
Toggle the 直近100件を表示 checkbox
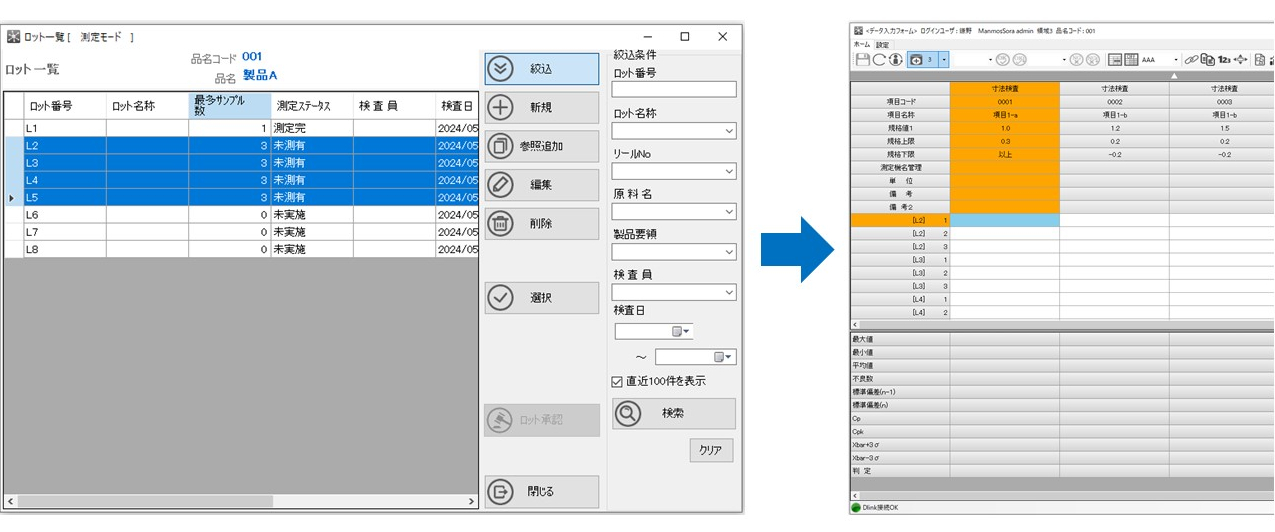pos(616,381)
